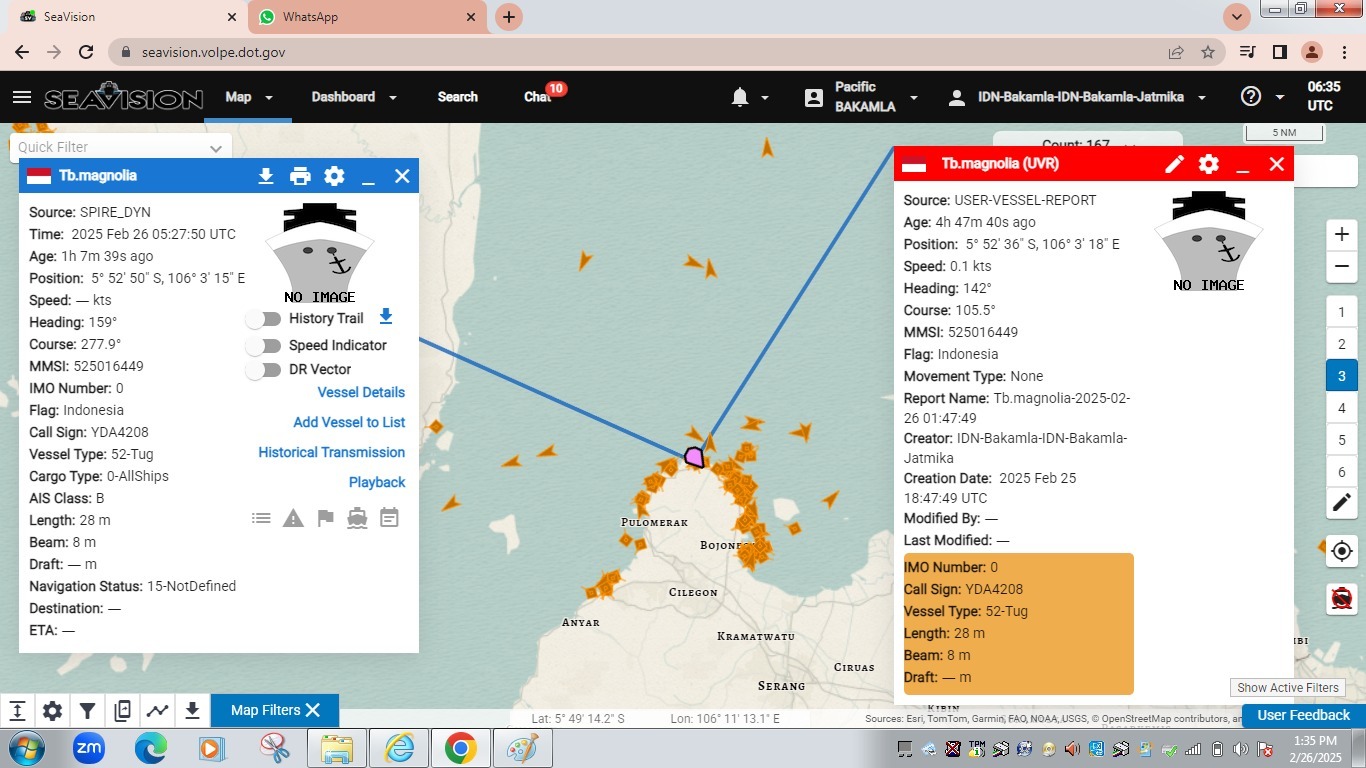Click the notification bell icon
1366x768 pixels.
pos(740,97)
